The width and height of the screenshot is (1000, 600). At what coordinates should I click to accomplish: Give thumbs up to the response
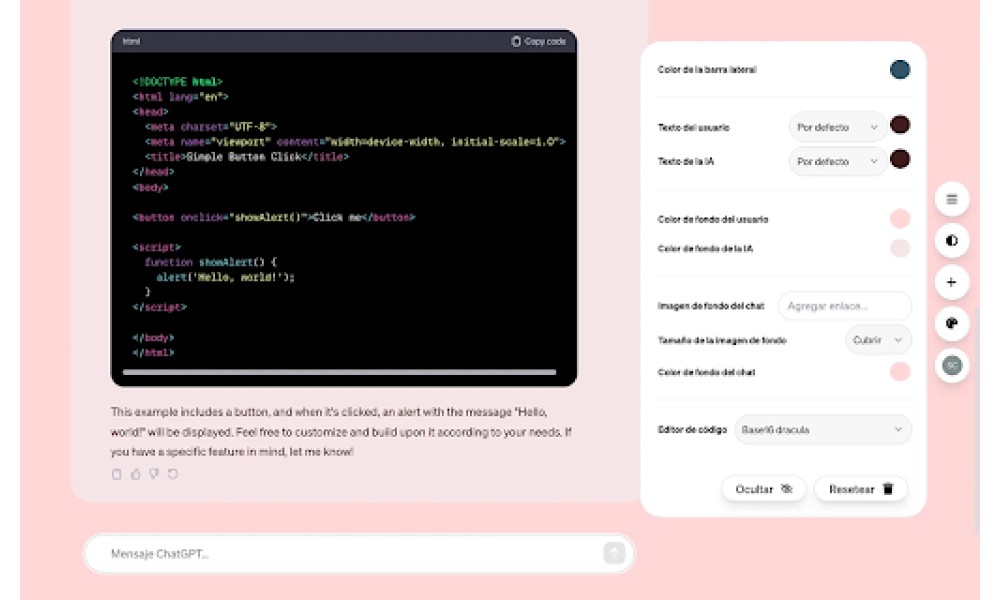point(135,474)
